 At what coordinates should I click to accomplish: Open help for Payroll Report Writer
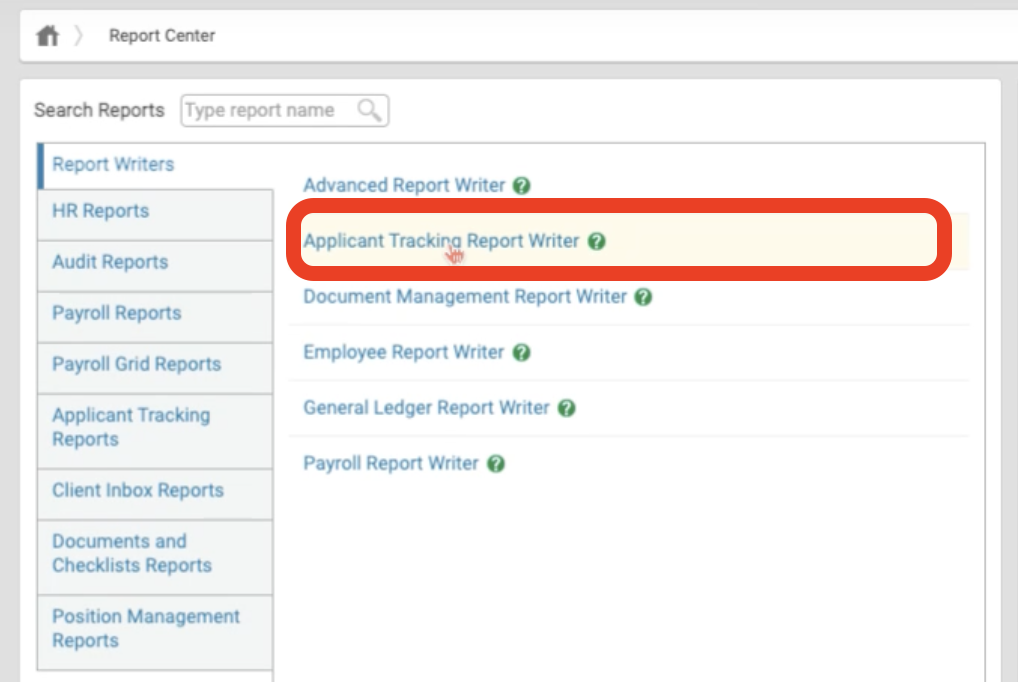[x=496, y=463]
